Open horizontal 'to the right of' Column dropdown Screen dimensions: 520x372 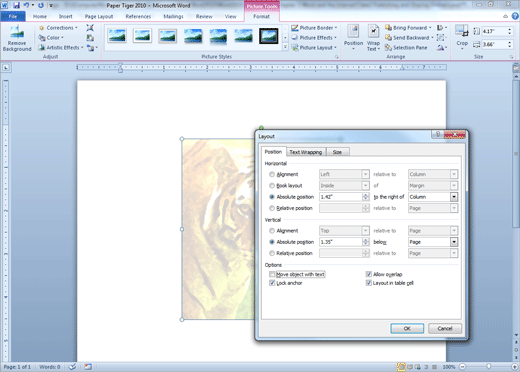point(454,197)
